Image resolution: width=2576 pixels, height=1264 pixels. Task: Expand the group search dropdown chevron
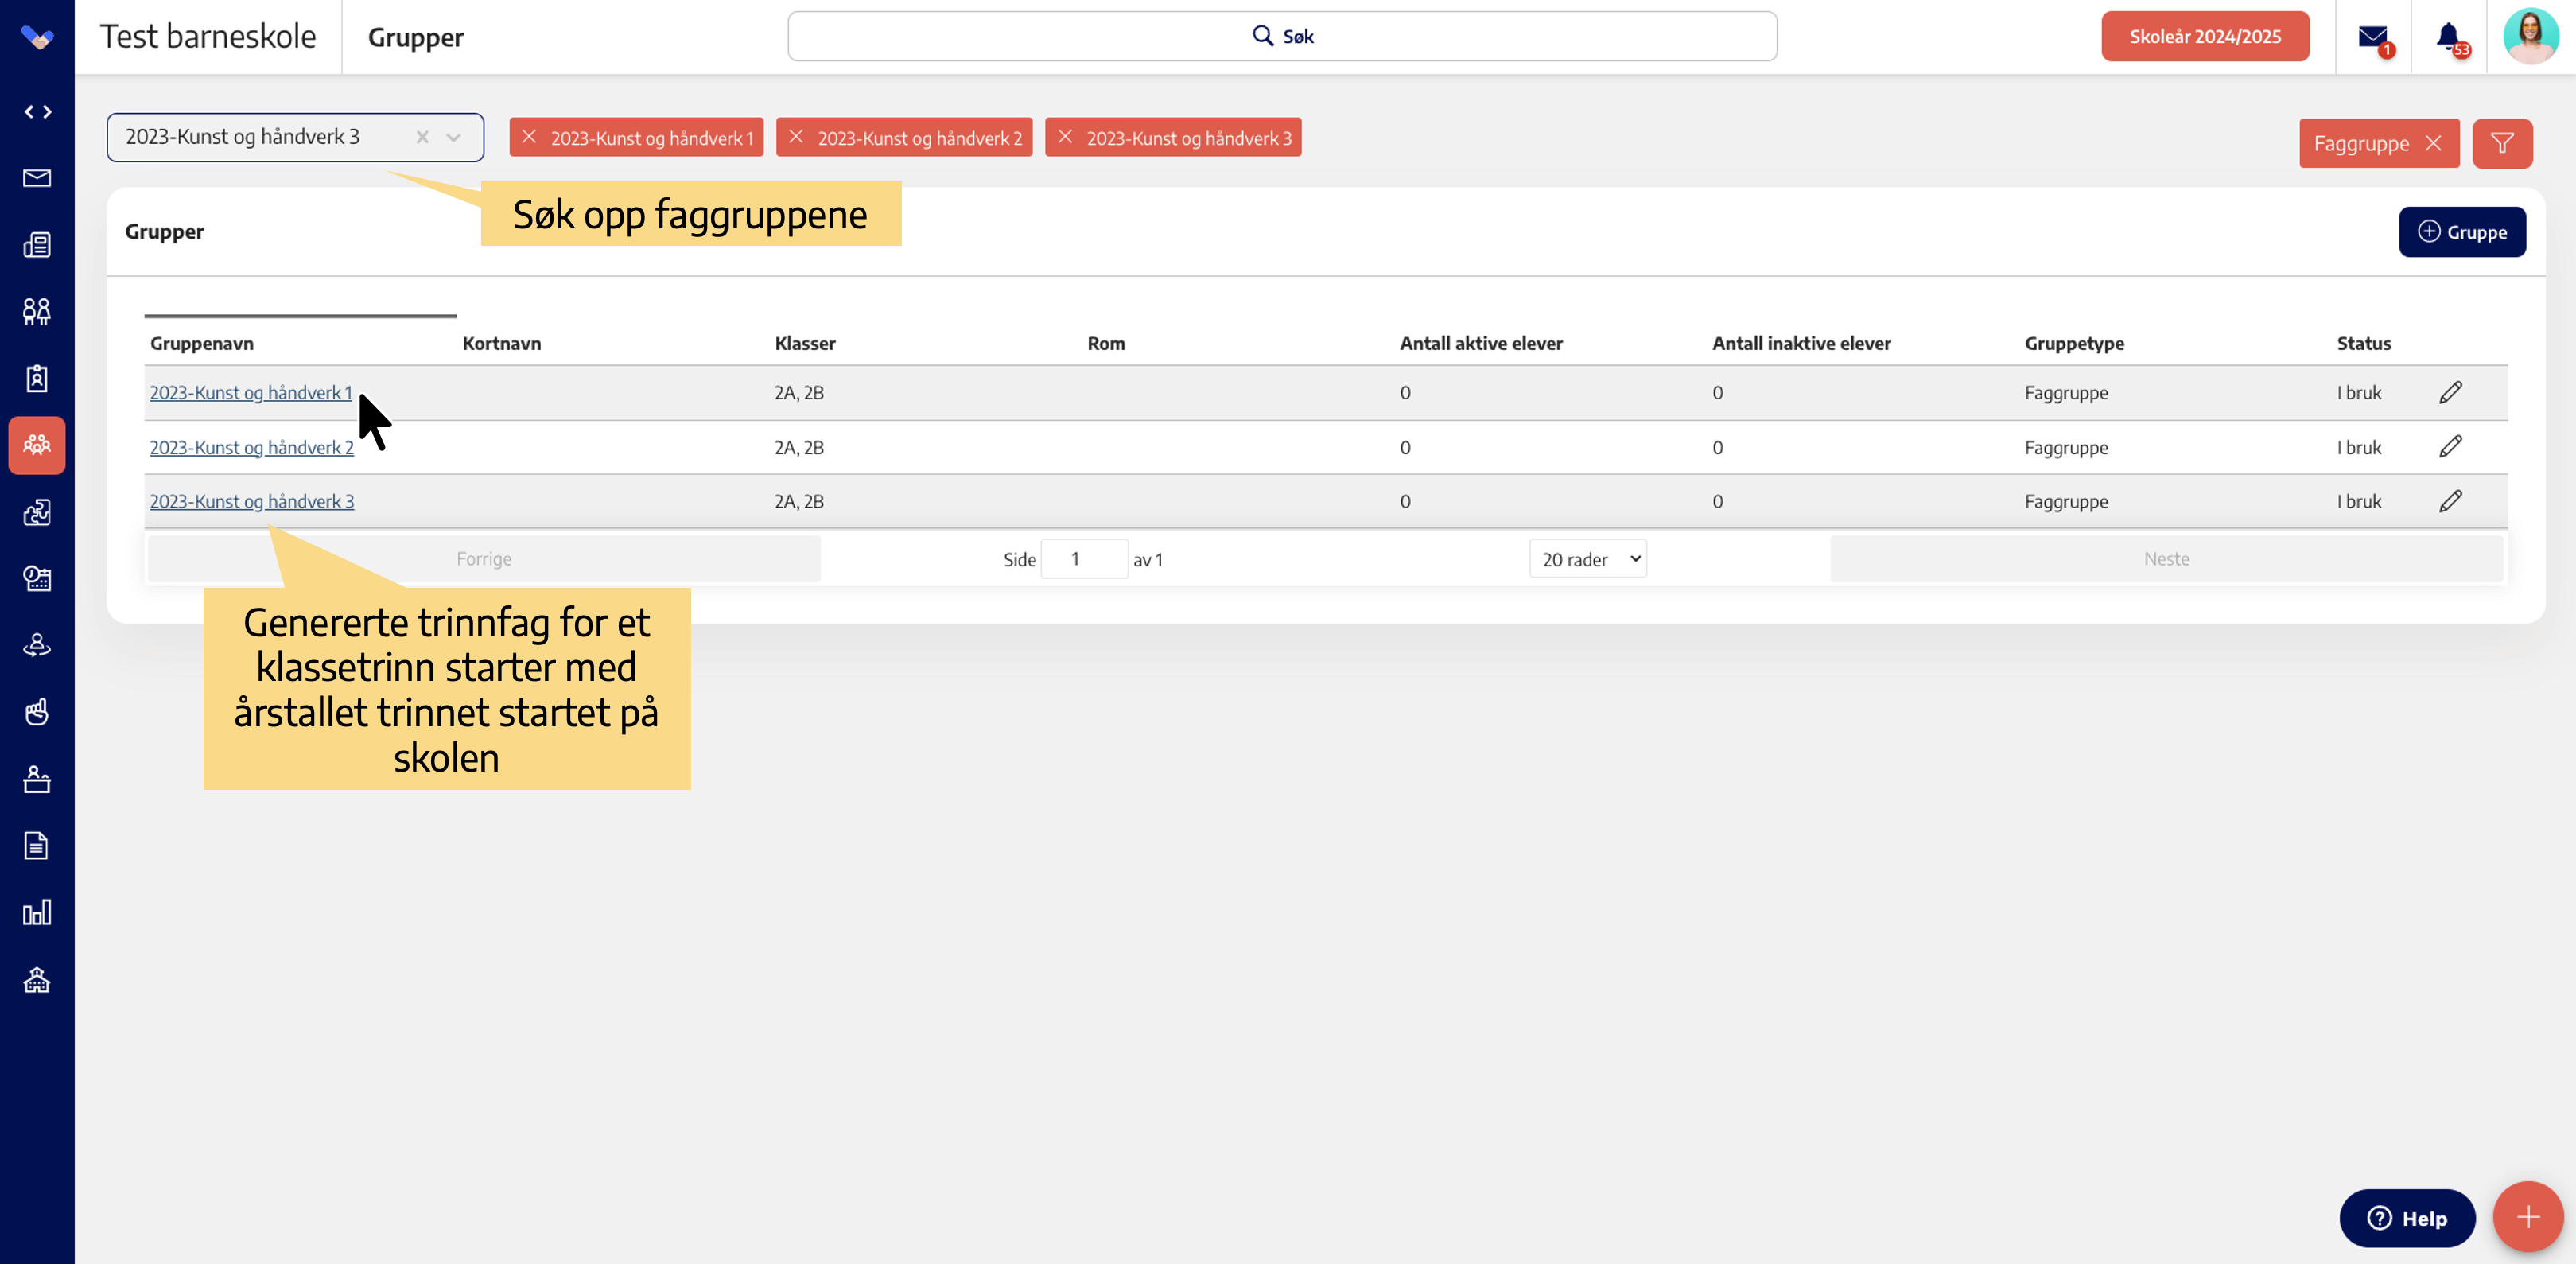pyautogui.click(x=454, y=137)
